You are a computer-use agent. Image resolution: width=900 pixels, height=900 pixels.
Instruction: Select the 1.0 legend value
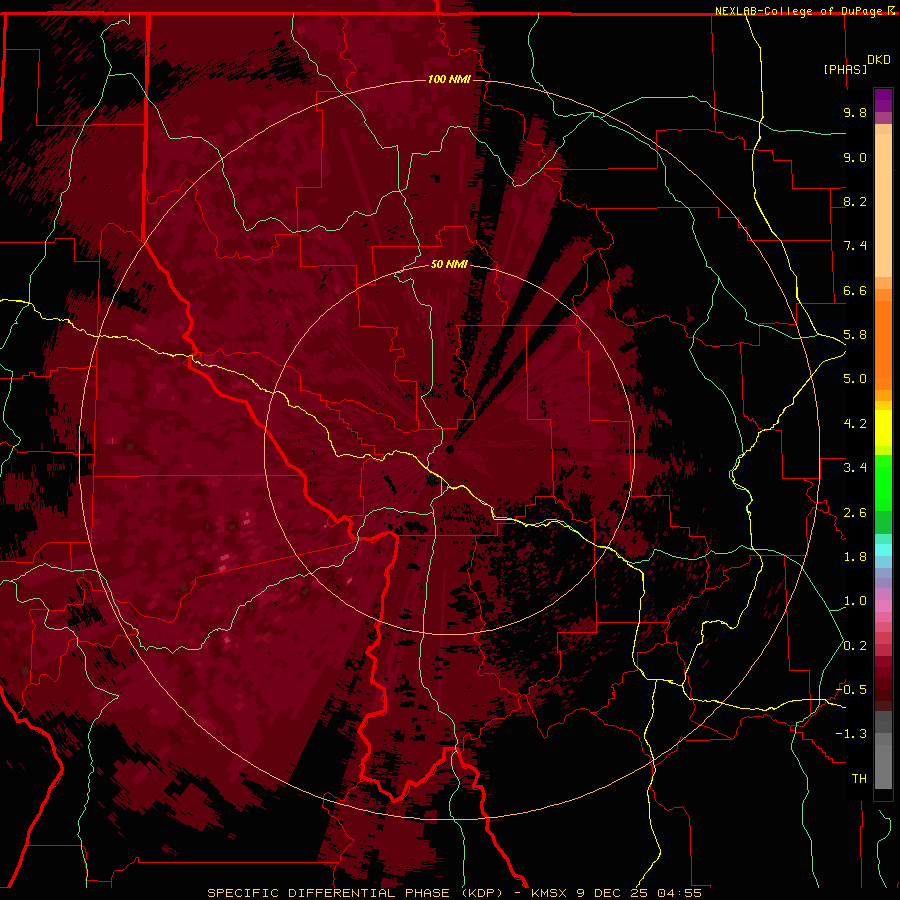click(x=855, y=601)
